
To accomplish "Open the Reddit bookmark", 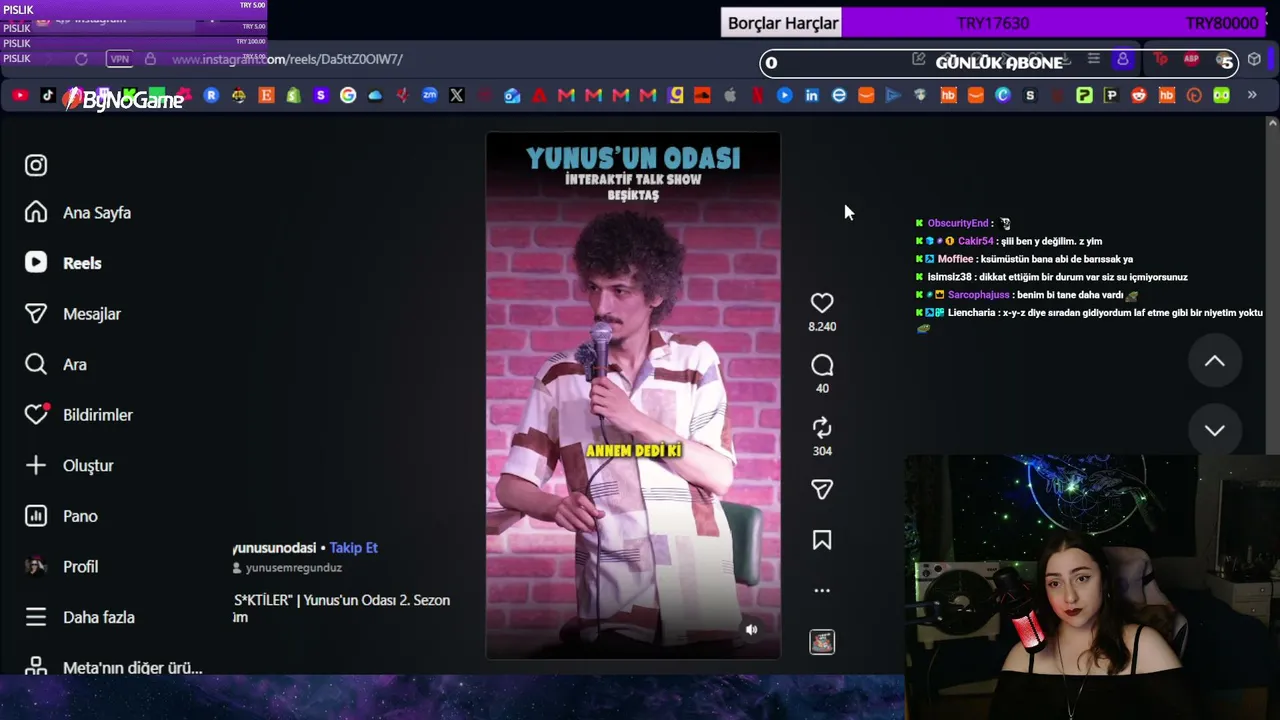I will click(1139, 95).
